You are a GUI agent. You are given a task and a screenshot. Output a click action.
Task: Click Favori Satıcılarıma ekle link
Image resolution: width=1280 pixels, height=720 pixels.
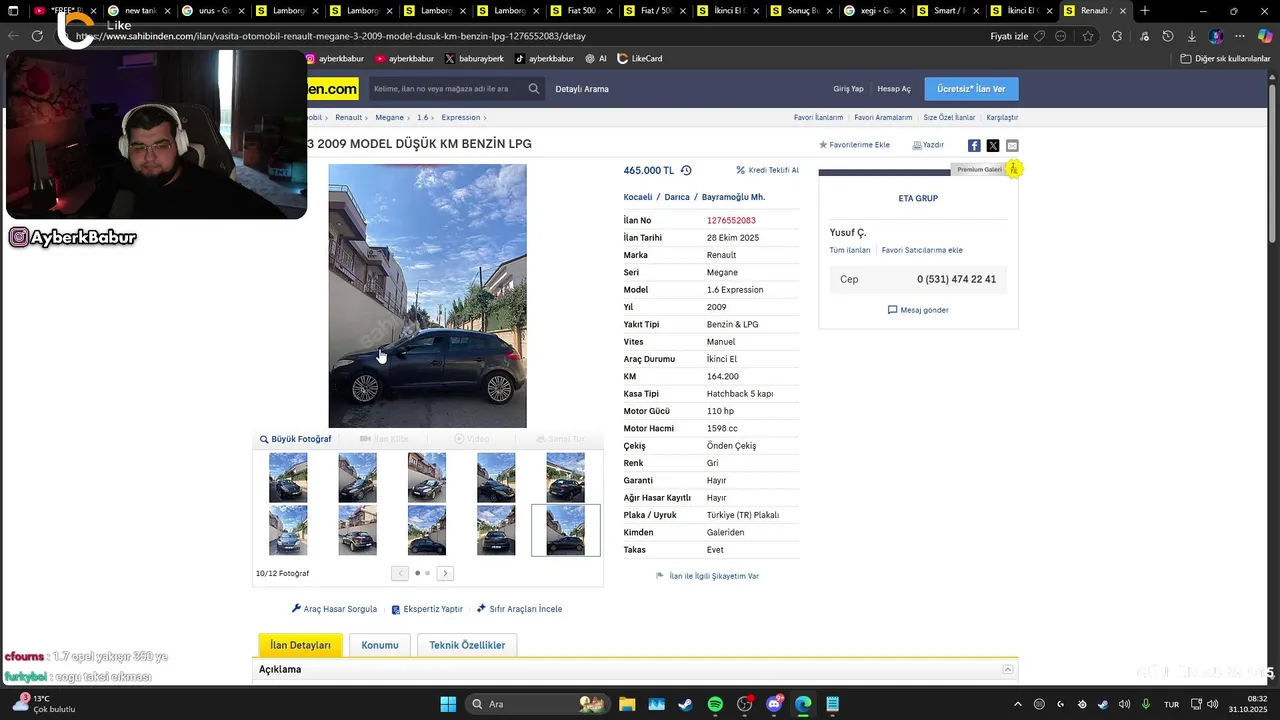point(922,250)
